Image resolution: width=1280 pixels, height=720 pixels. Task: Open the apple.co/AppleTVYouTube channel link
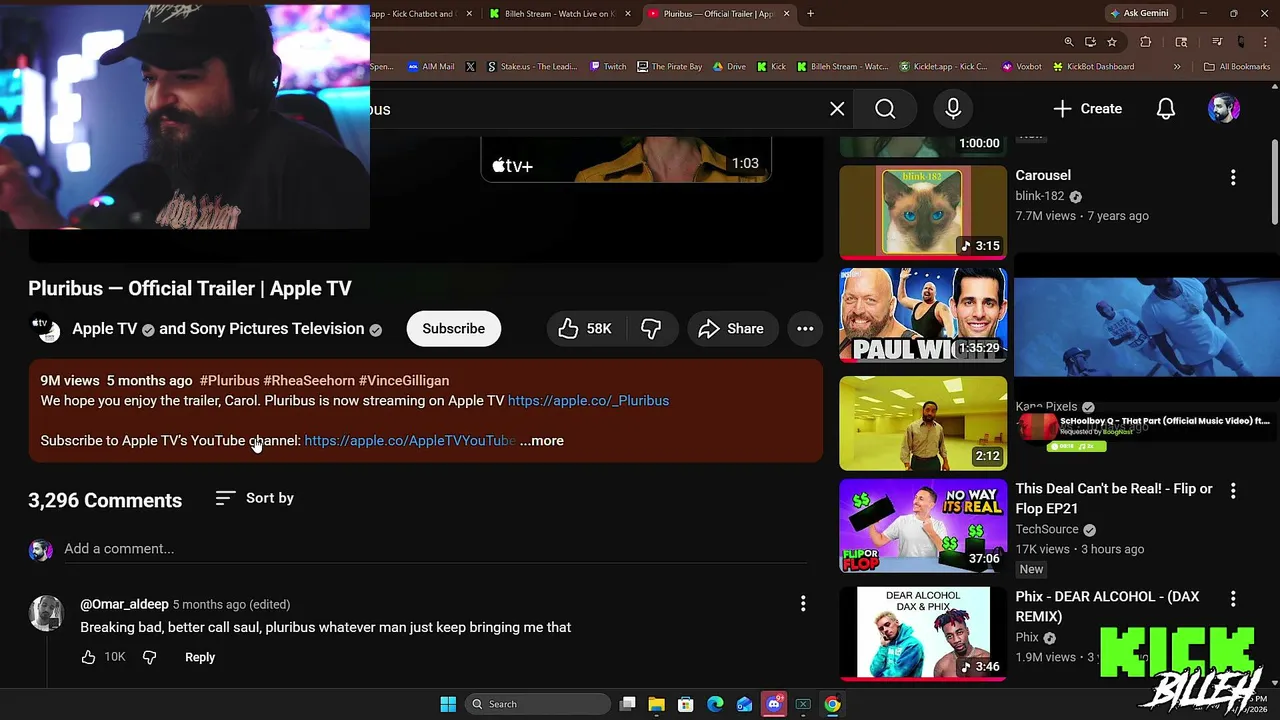click(x=410, y=441)
